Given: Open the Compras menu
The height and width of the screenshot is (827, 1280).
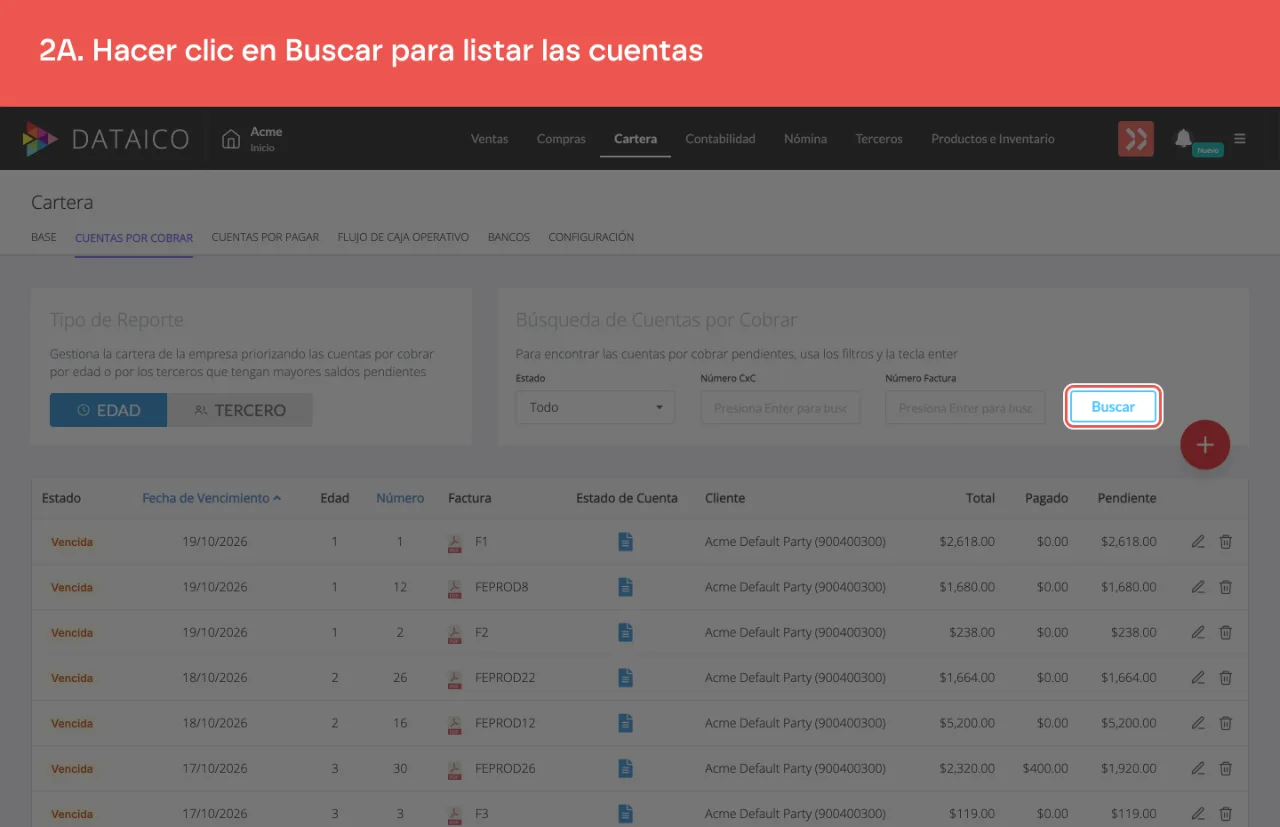Looking at the screenshot, I should pos(561,139).
